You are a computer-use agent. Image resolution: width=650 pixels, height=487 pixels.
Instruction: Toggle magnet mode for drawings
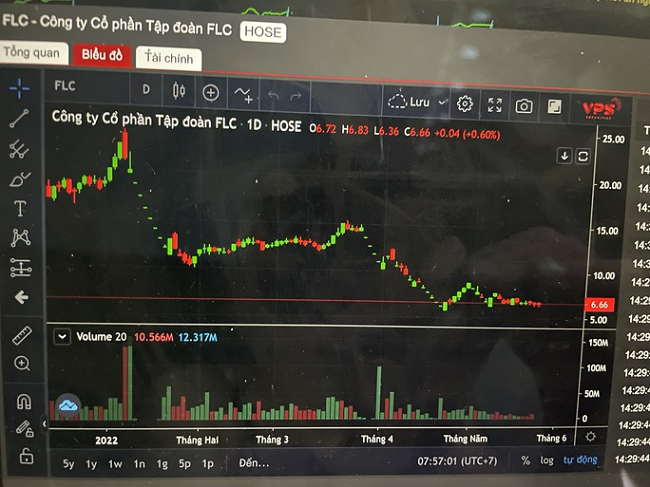click(x=24, y=401)
